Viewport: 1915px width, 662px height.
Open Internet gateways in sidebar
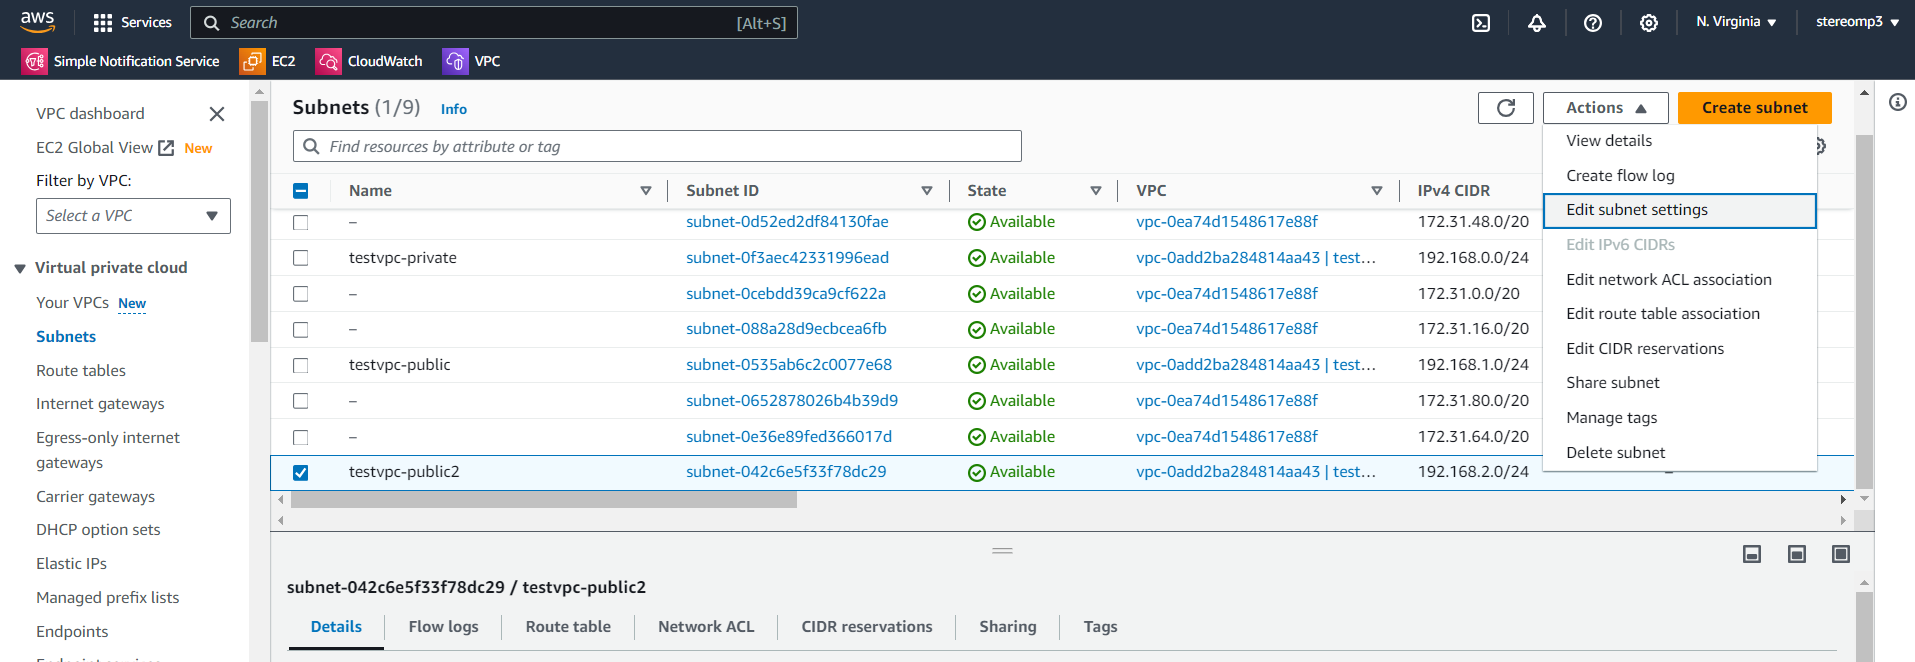pyautogui.click(x=100, y=404)
